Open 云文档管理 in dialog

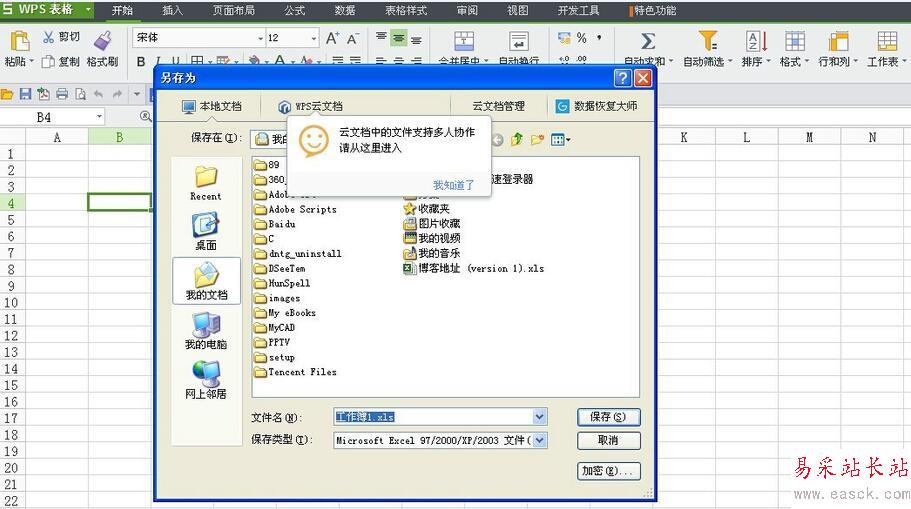[498, 106]
